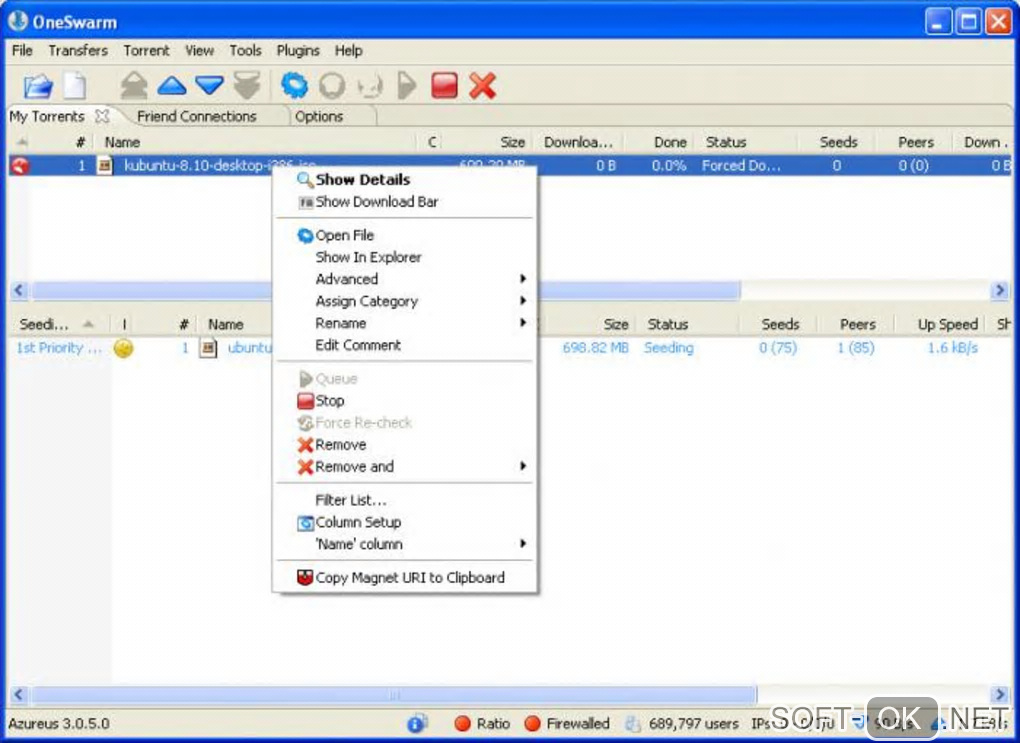
Task: Click the 689,797 users status bar text
Action: (693, 723)
